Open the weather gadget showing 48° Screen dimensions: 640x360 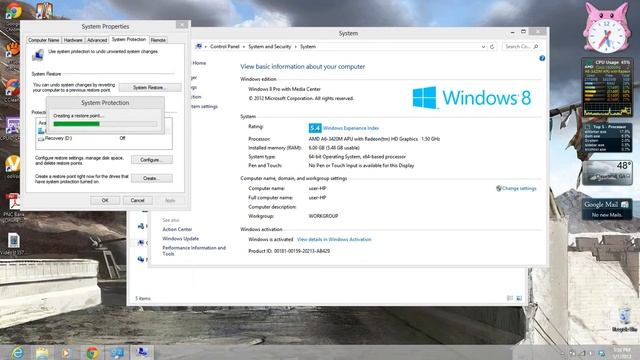607,173
